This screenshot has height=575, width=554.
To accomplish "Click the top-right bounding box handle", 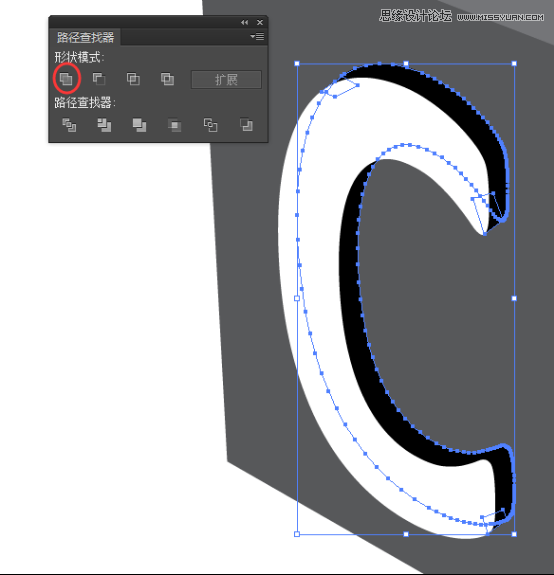I will (x=514, y=63).
